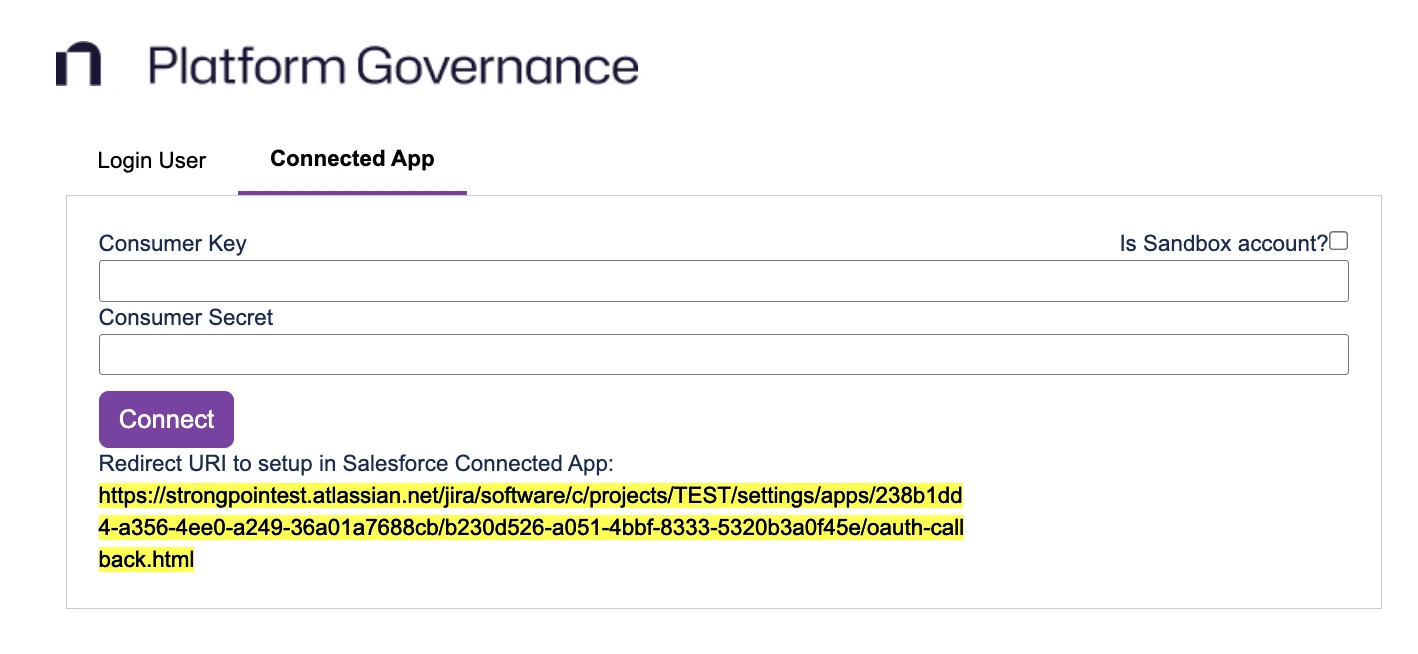Click the redirect URI setup instruction text

(x=355, y=463)
